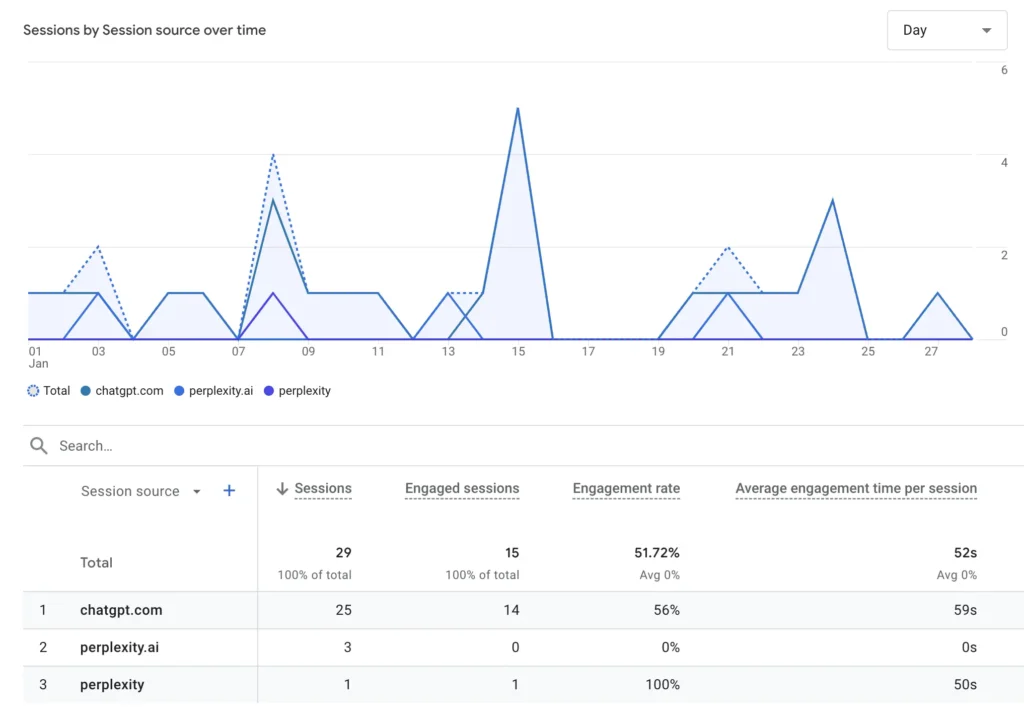The height and width of the screenshot is (720, 1024).
Task: Select the chatgpt.com table row name
Action: point(121,610)
